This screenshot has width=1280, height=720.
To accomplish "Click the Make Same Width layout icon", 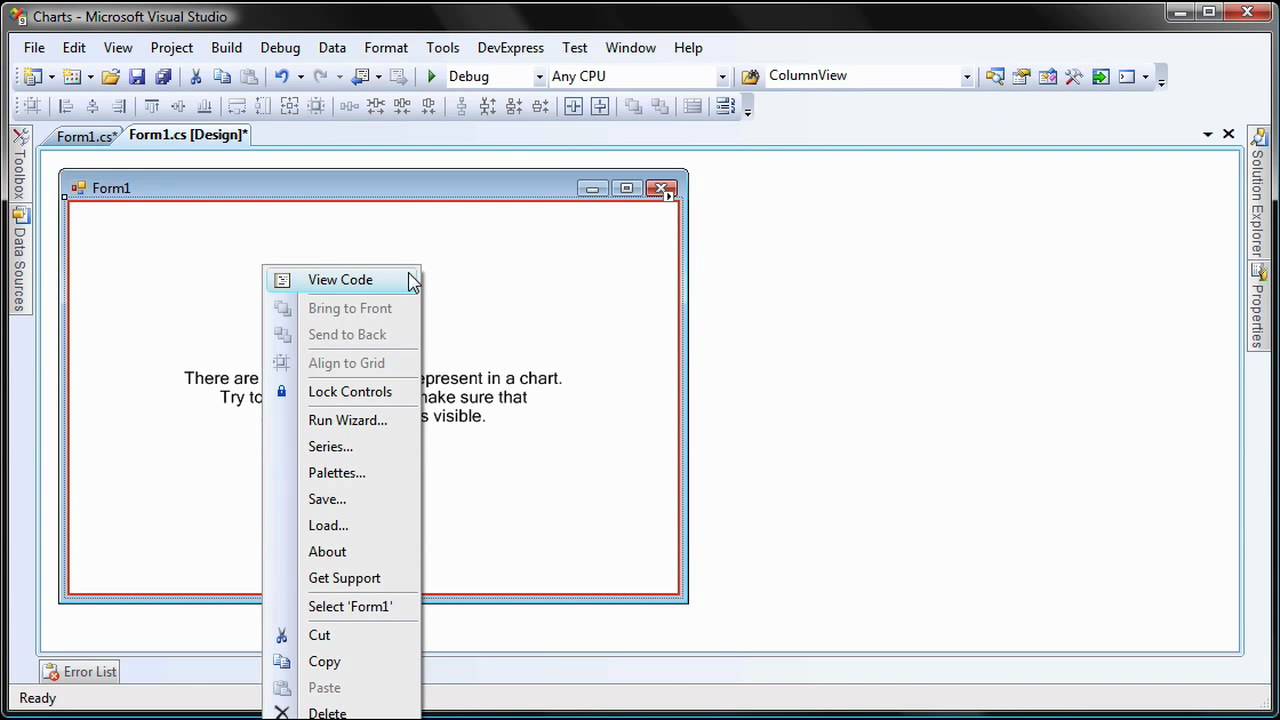I will coord(237,106).
